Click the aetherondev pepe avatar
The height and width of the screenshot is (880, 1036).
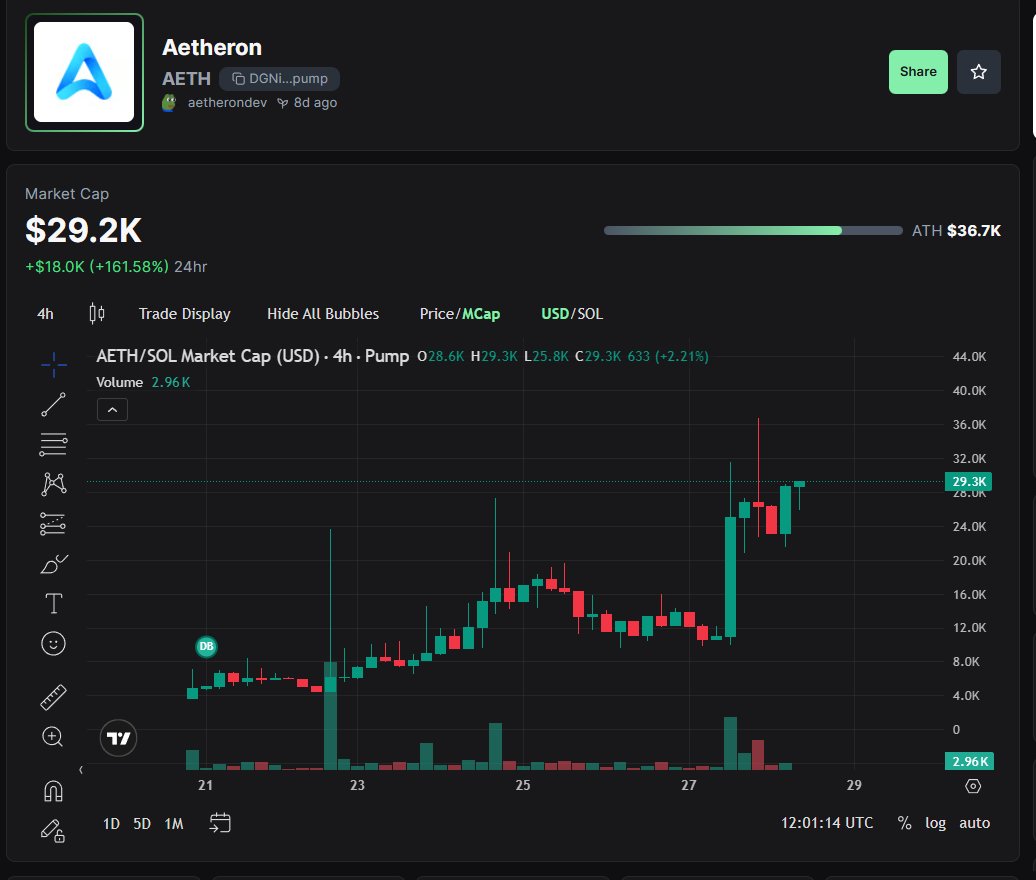[170, 102]
